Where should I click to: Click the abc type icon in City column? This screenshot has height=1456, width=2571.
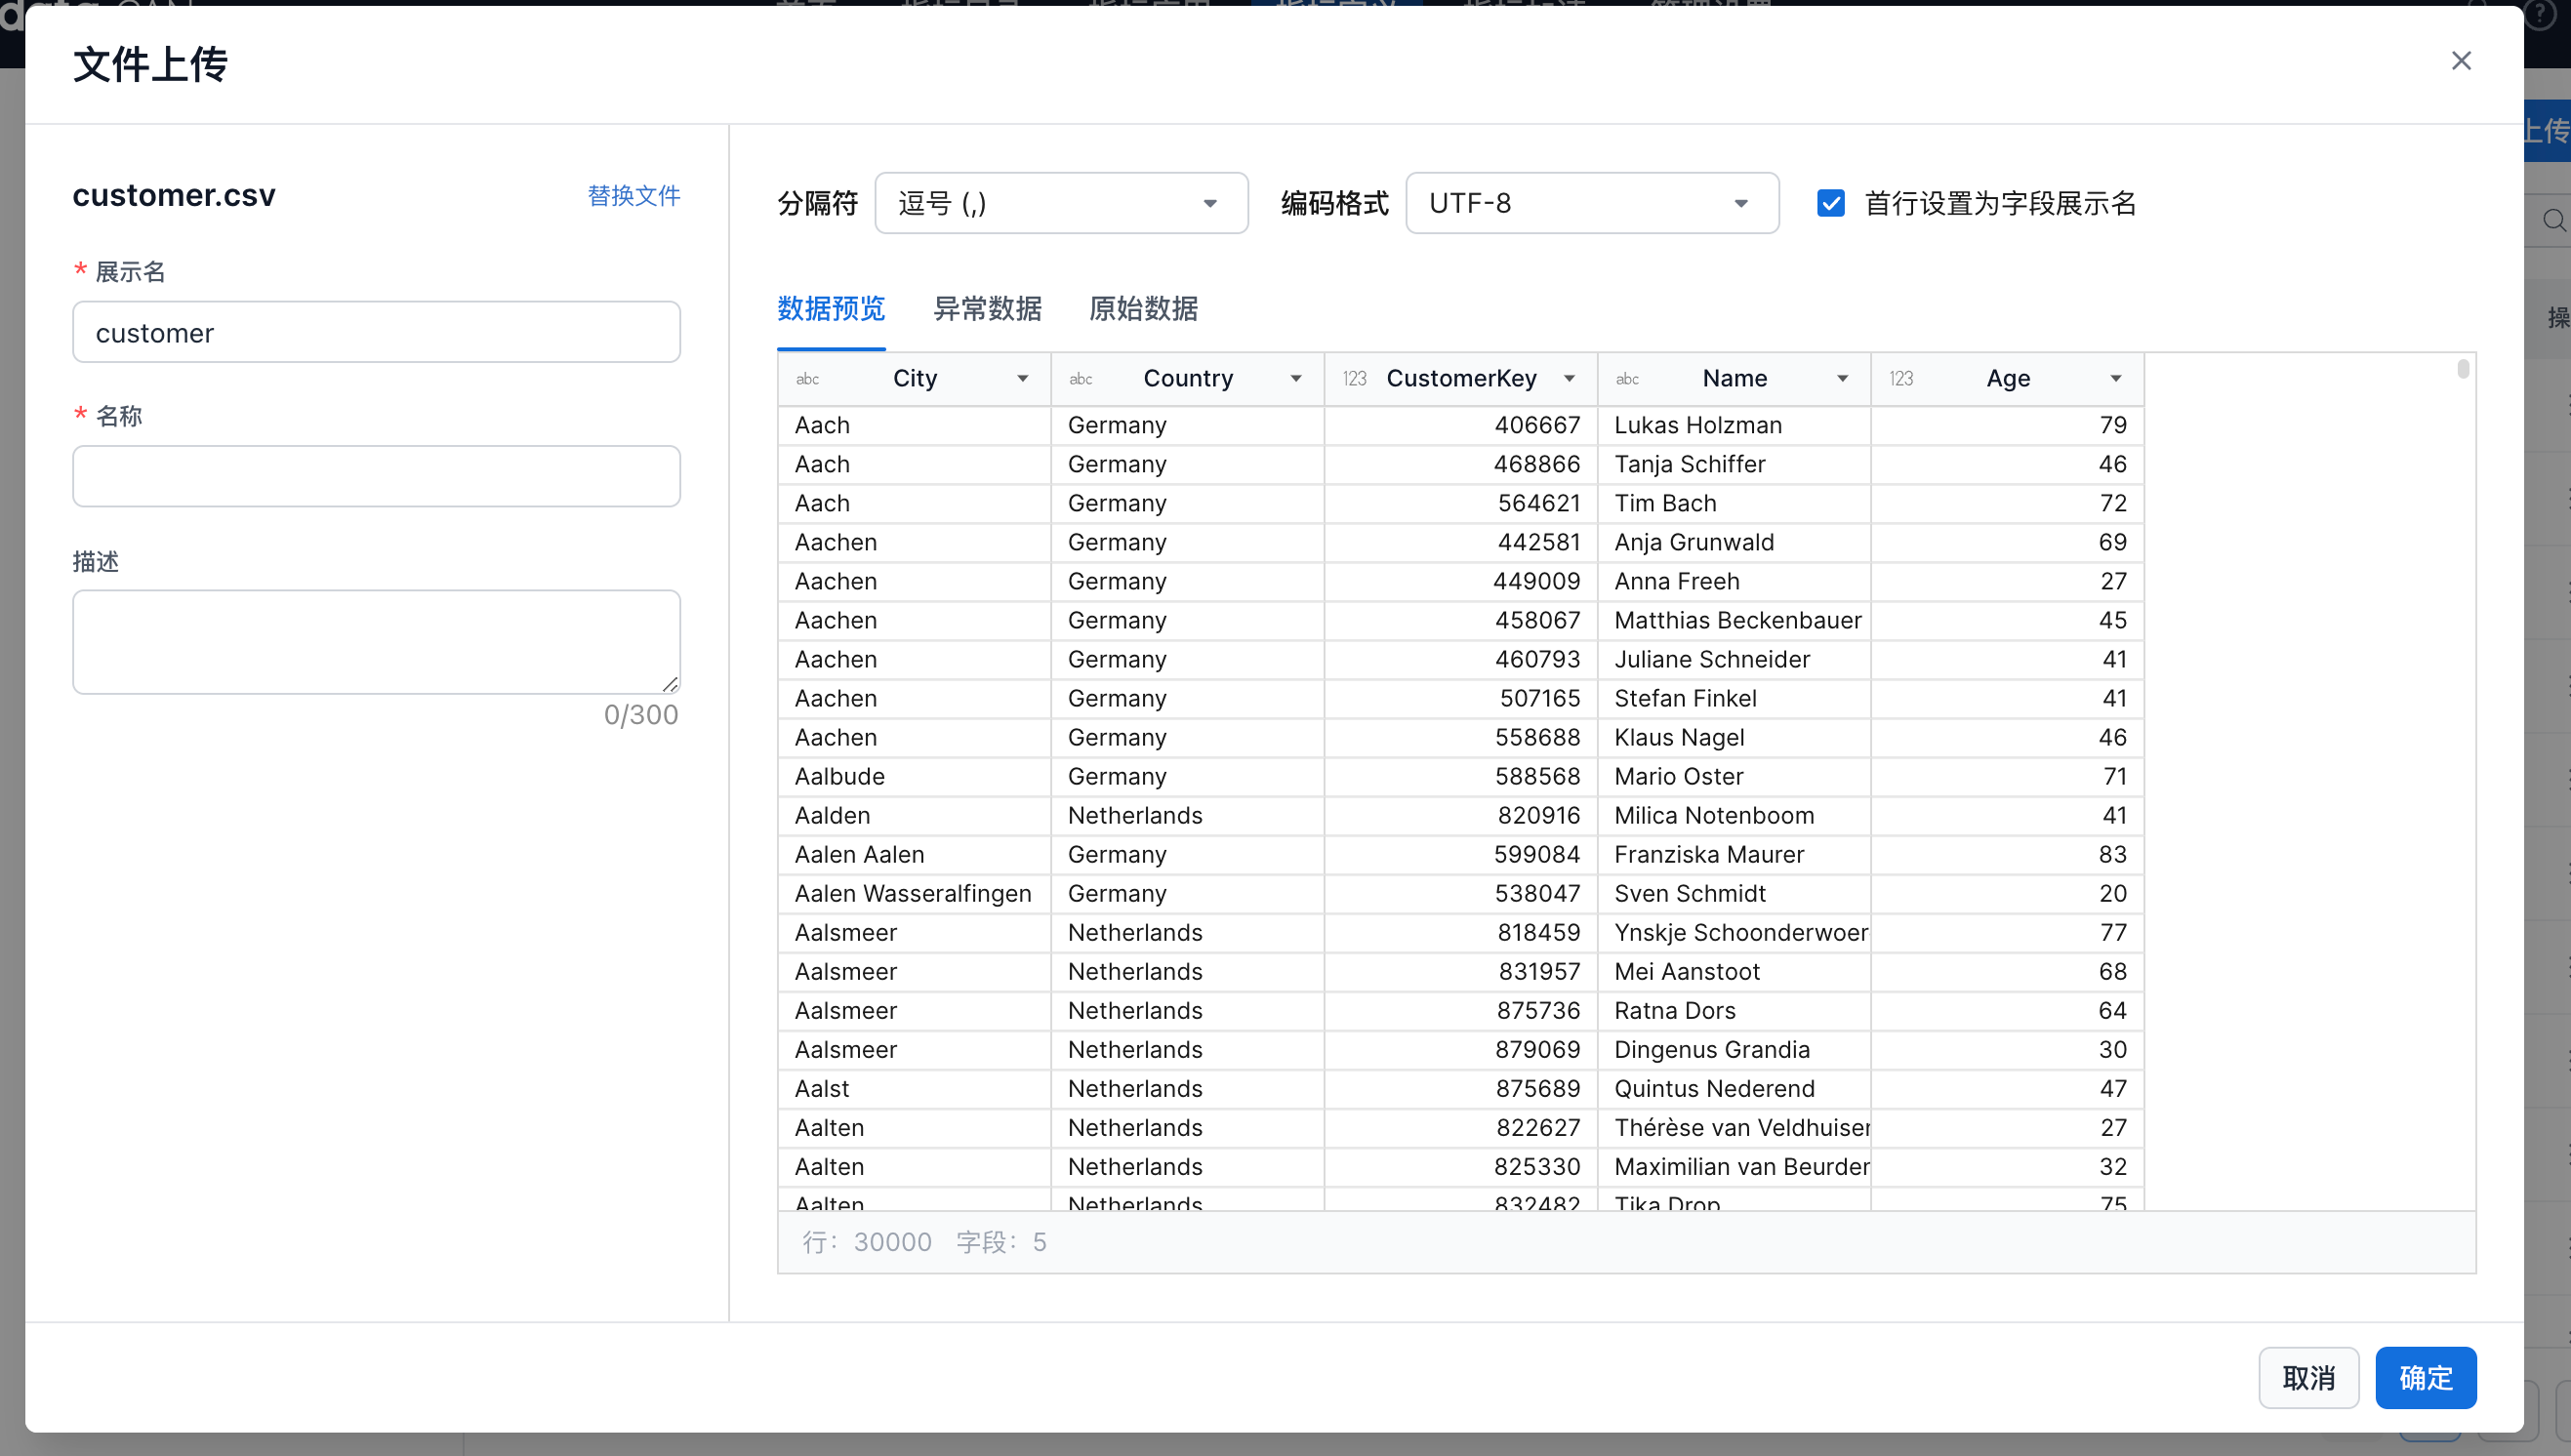[807, 379]
